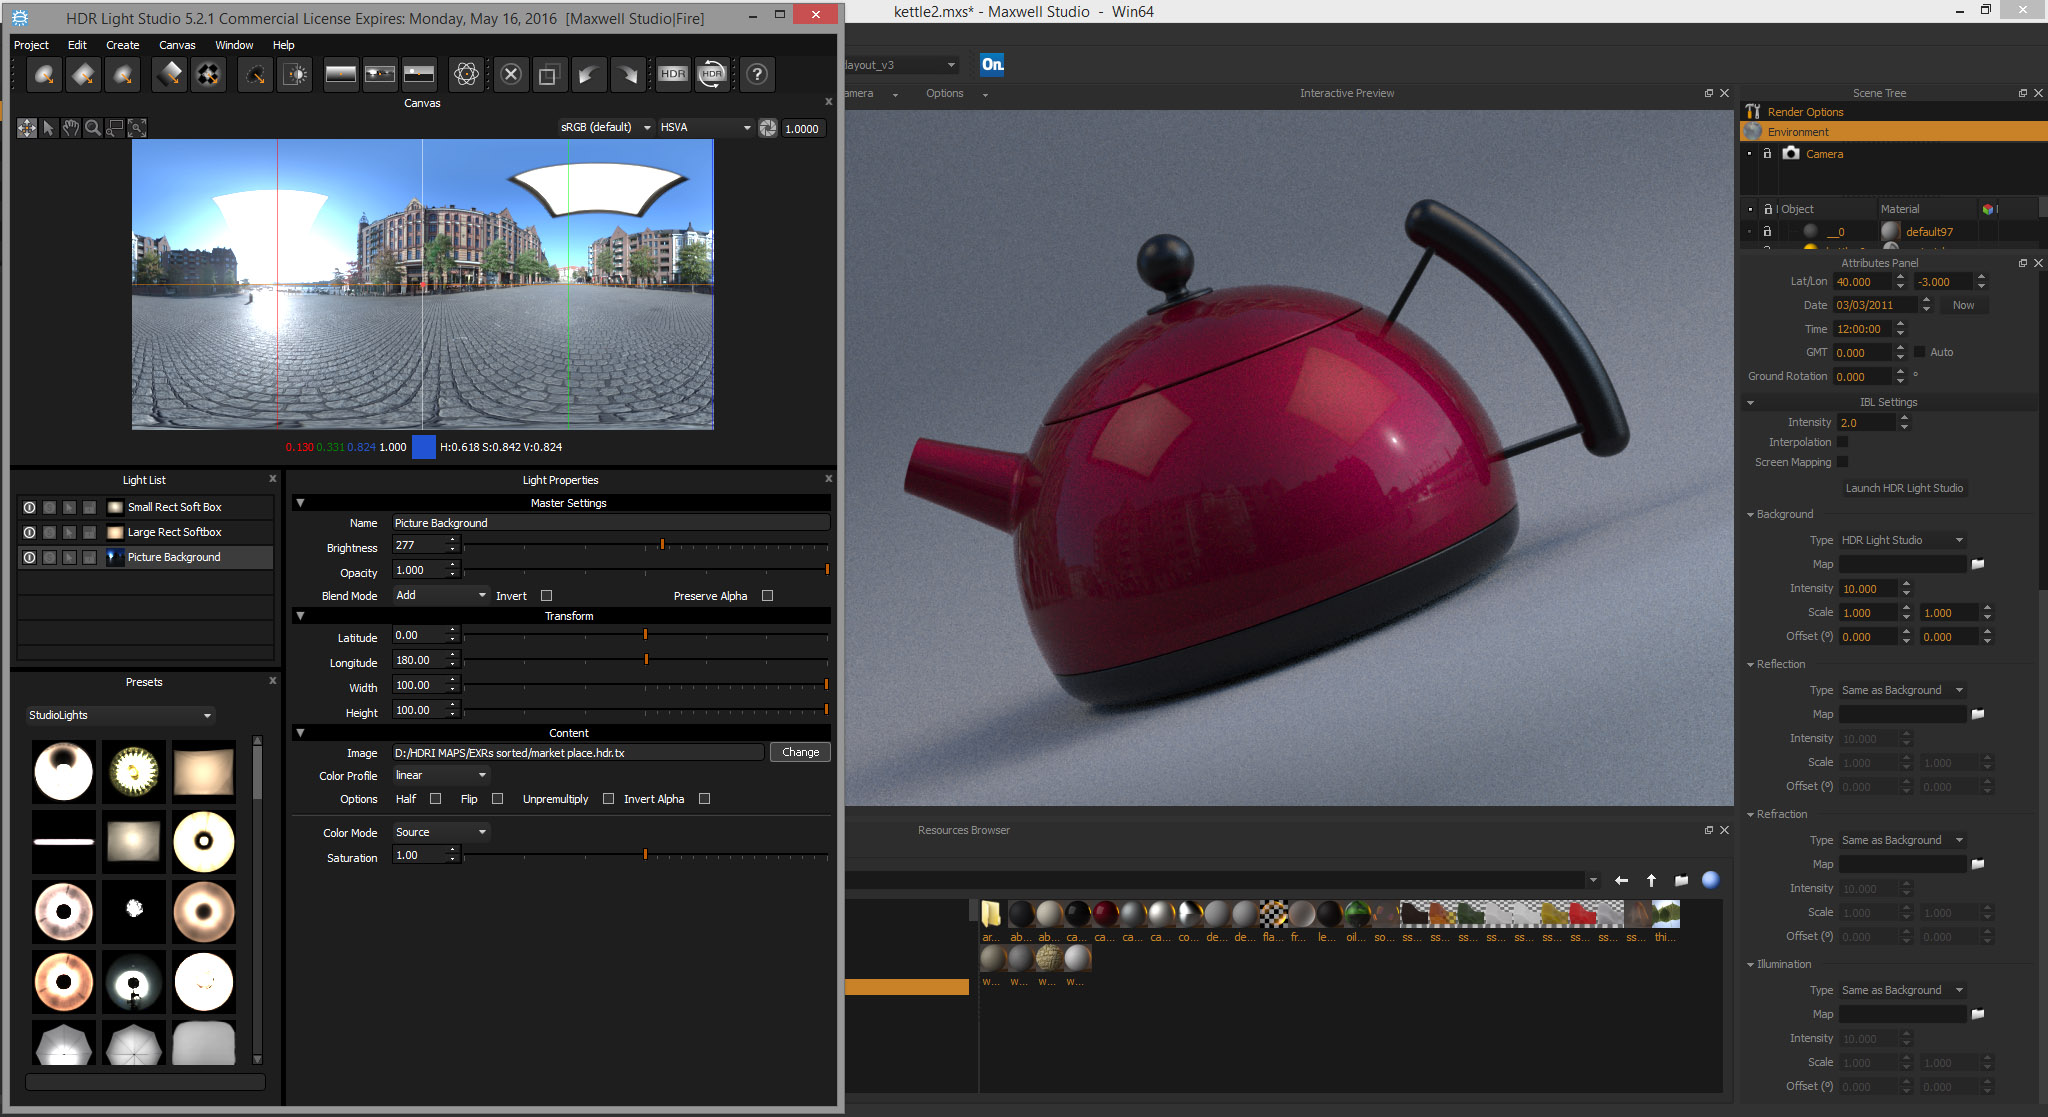Click the Saturation slider handle

[x=645, y=855]
